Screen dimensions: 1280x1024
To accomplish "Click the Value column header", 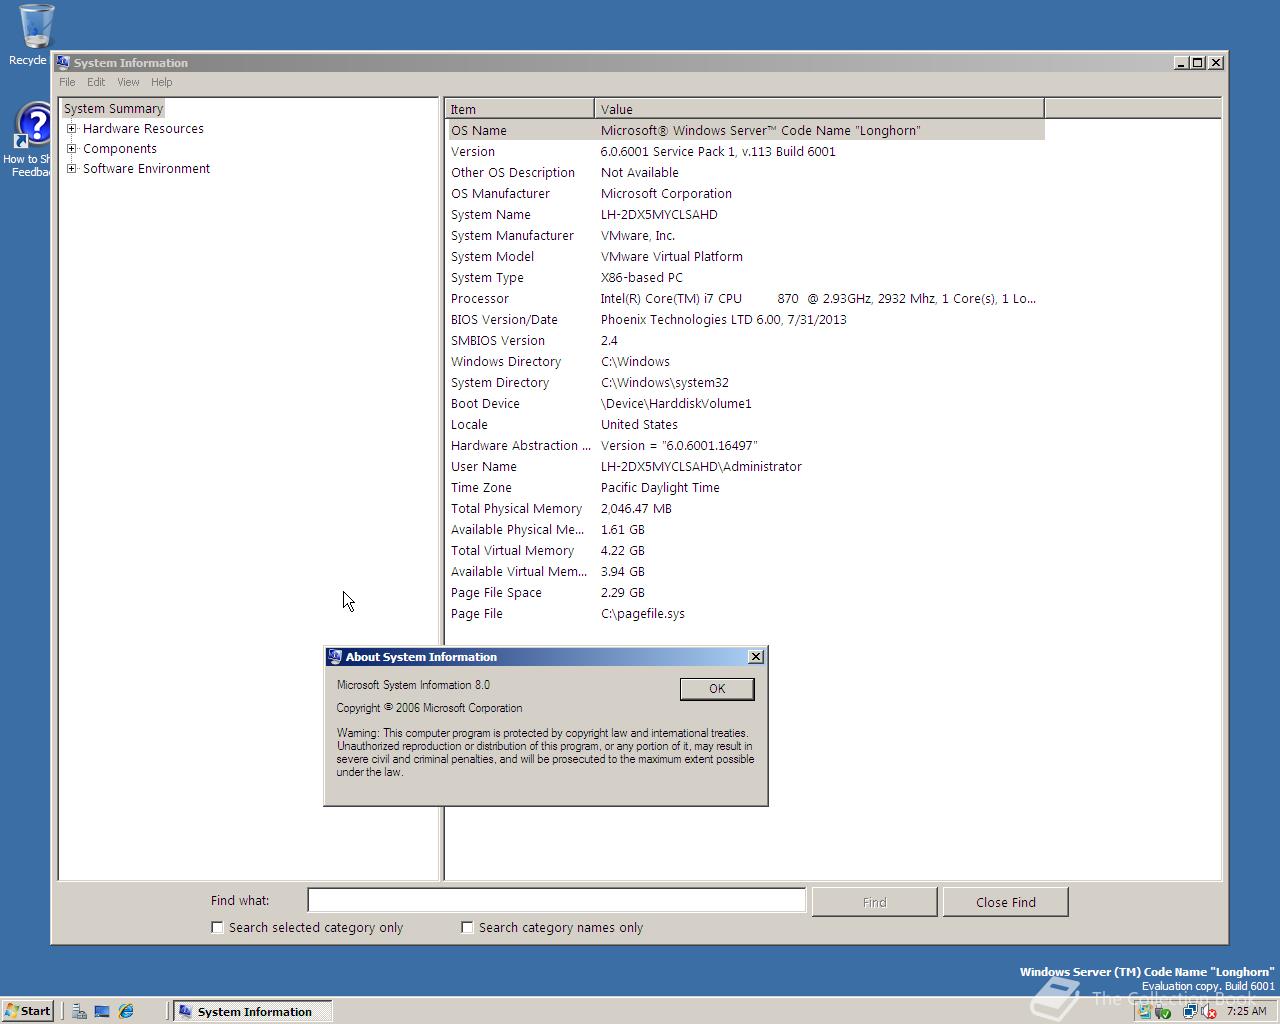I will click(819, 109).
